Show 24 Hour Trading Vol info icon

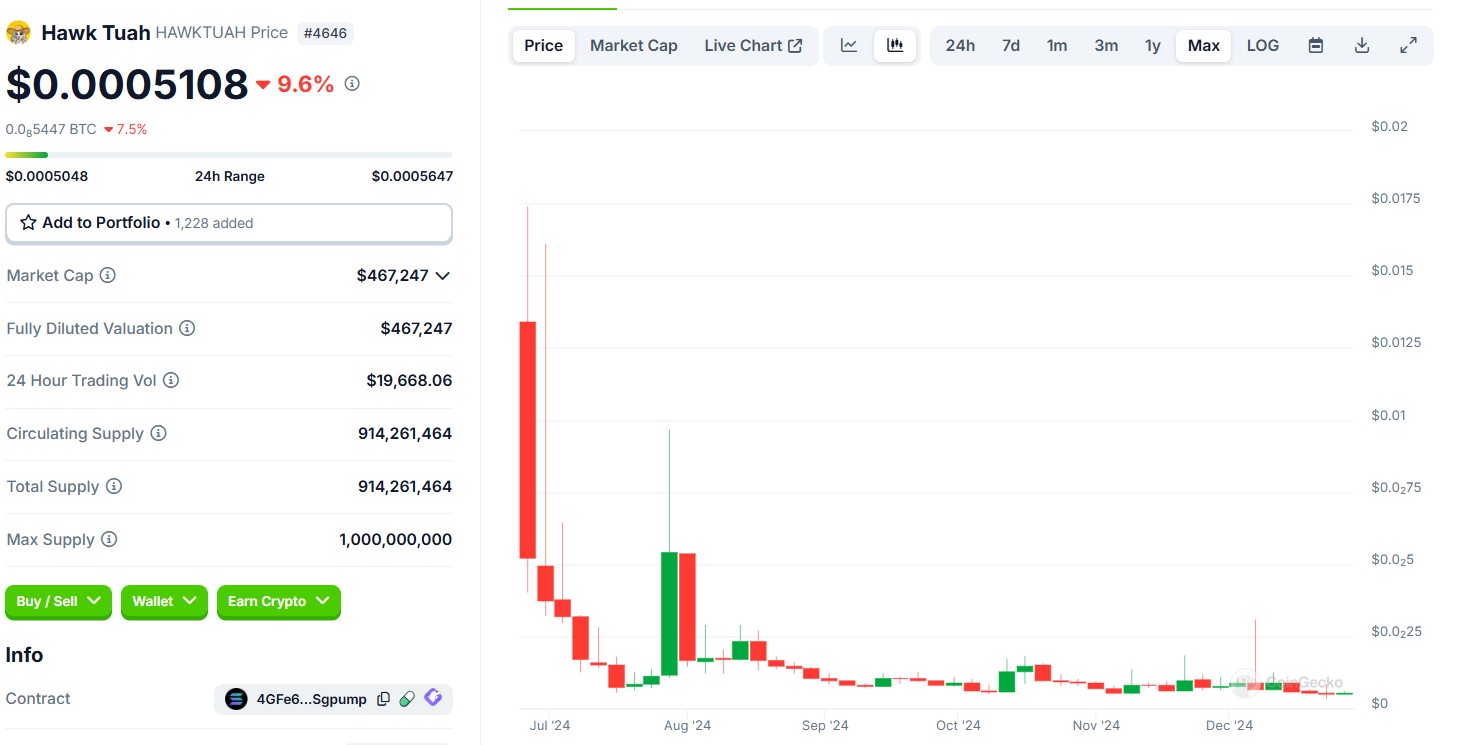[x=171, y=380]
